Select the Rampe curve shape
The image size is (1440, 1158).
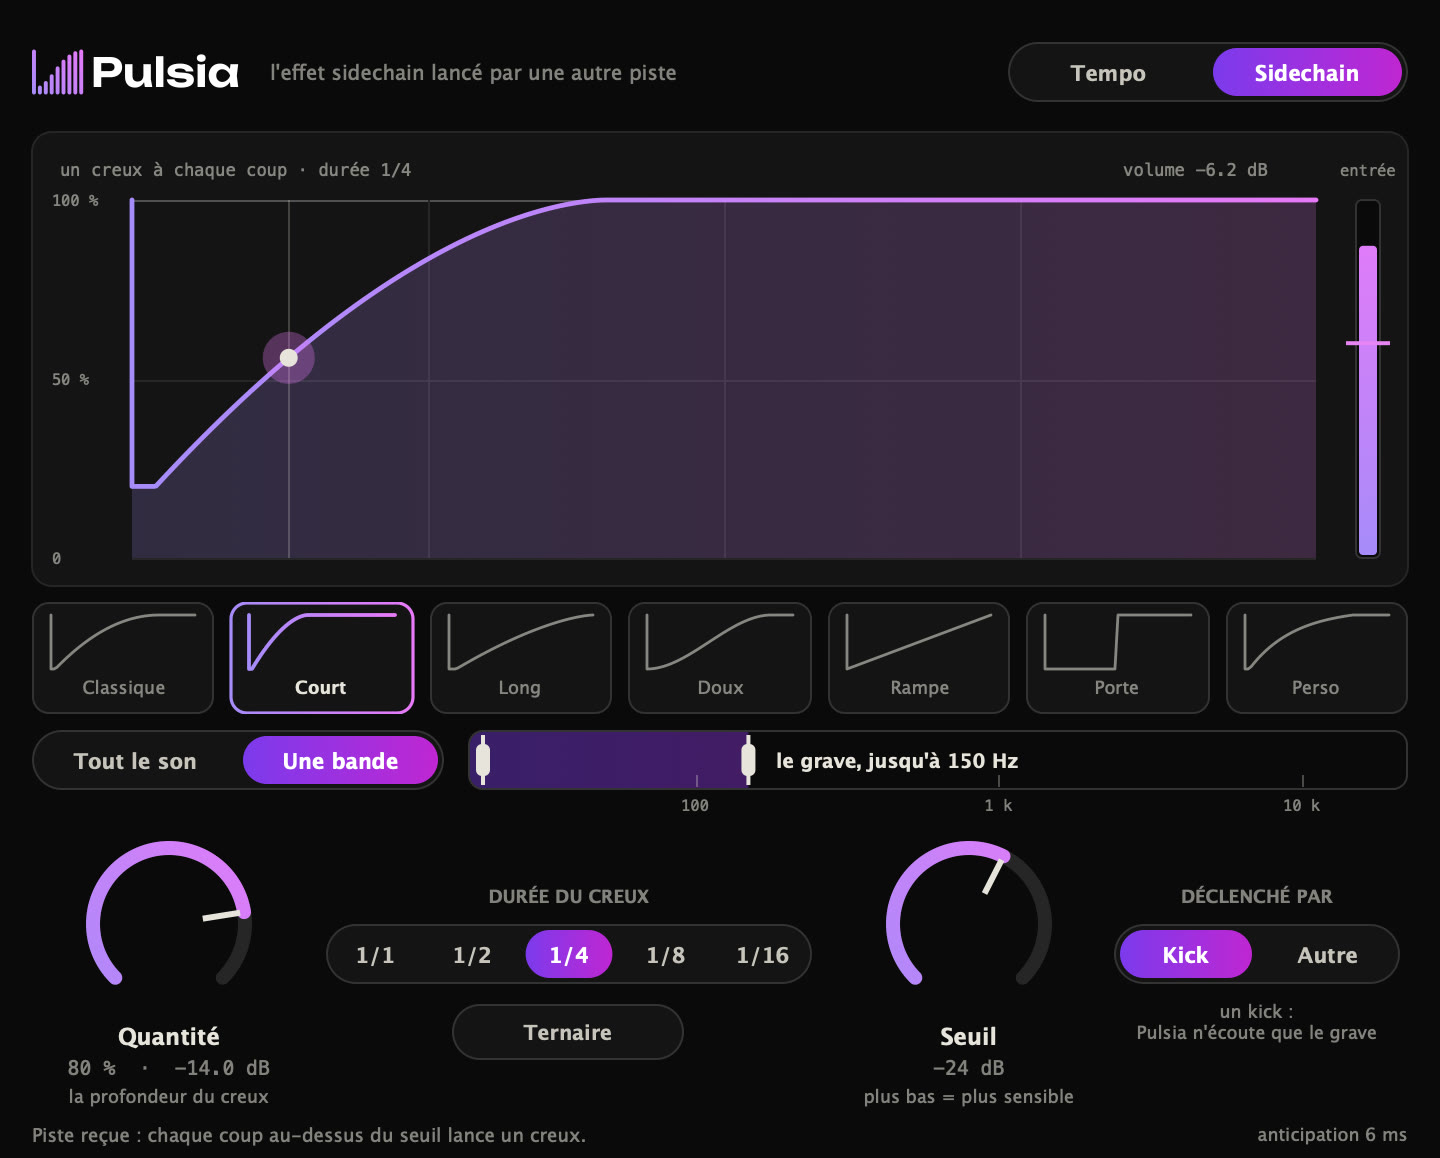tap(919, 658)
